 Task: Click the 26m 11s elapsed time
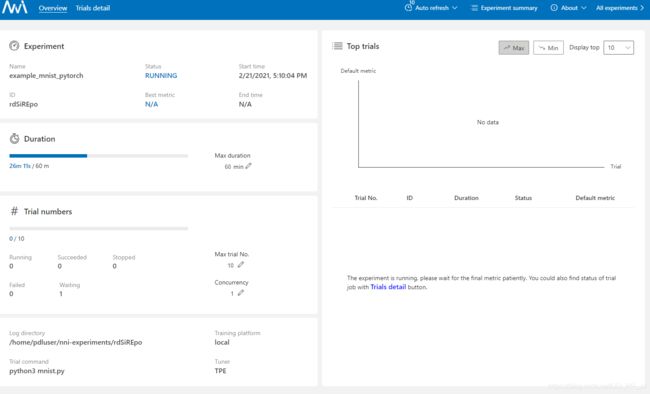(20, 166)
